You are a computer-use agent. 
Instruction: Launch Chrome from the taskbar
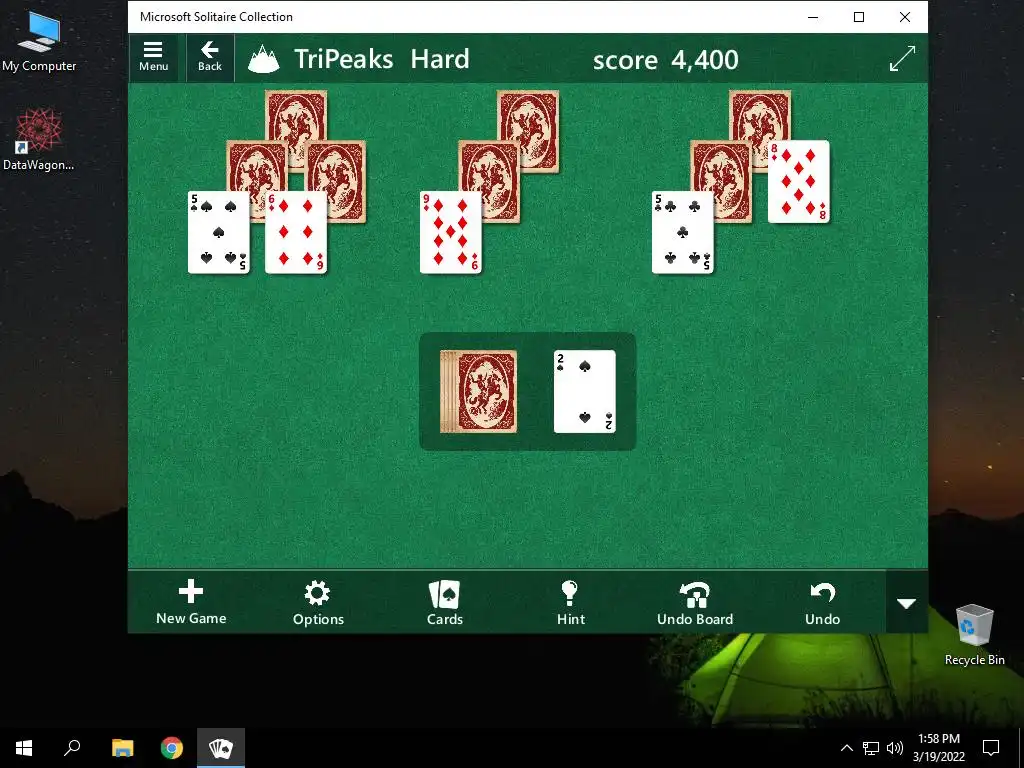pyautogui.click(x=172, y=748)
